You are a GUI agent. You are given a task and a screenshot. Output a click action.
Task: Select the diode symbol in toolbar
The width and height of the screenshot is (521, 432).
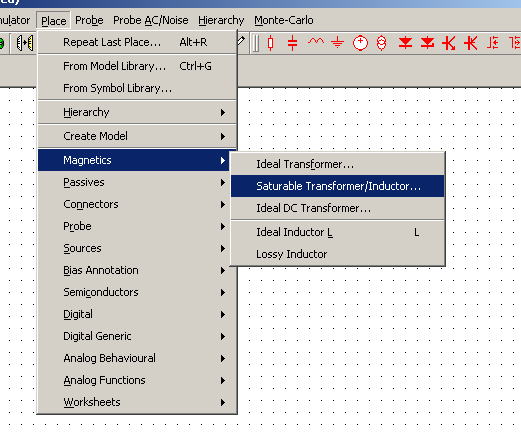[x=405, y=42]
